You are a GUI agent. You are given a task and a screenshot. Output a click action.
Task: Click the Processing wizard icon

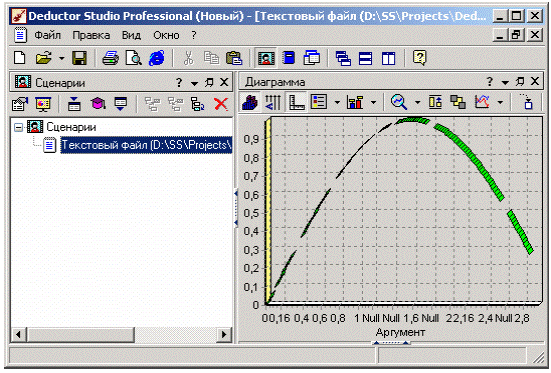tap(74, 104)
